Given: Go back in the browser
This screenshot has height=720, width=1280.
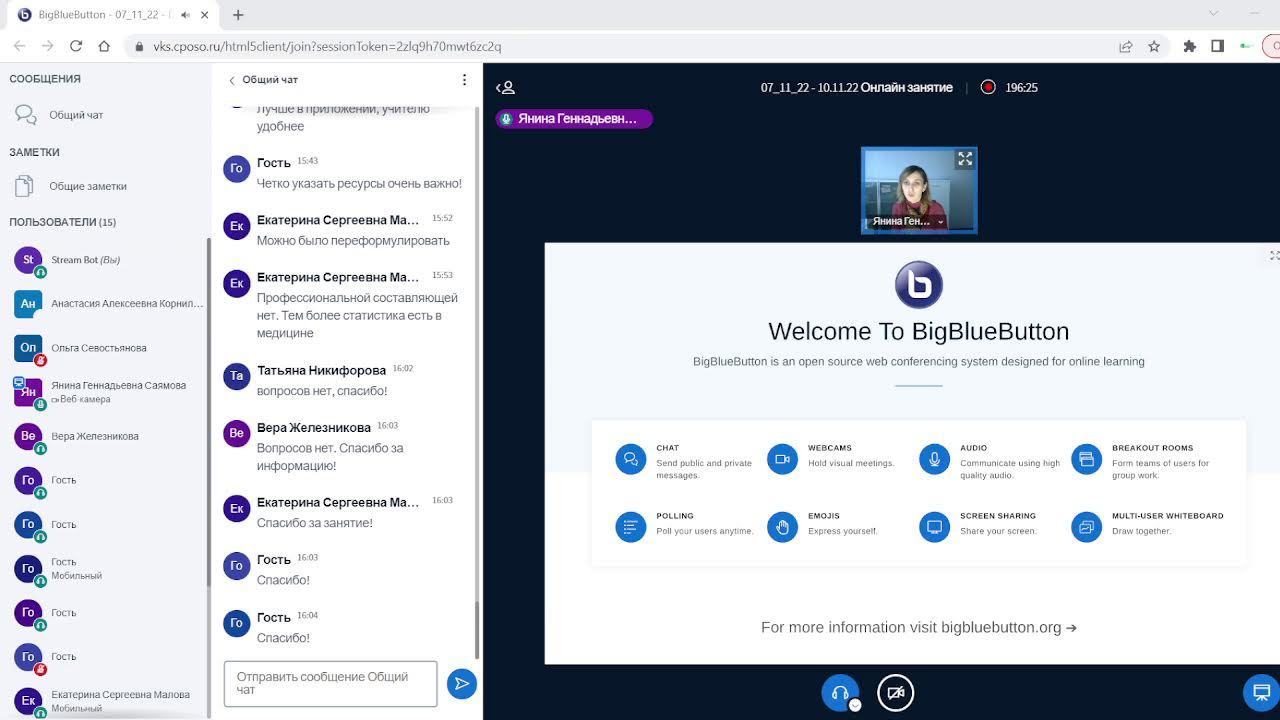Looking at the screenshot, I should click(19, 46).
